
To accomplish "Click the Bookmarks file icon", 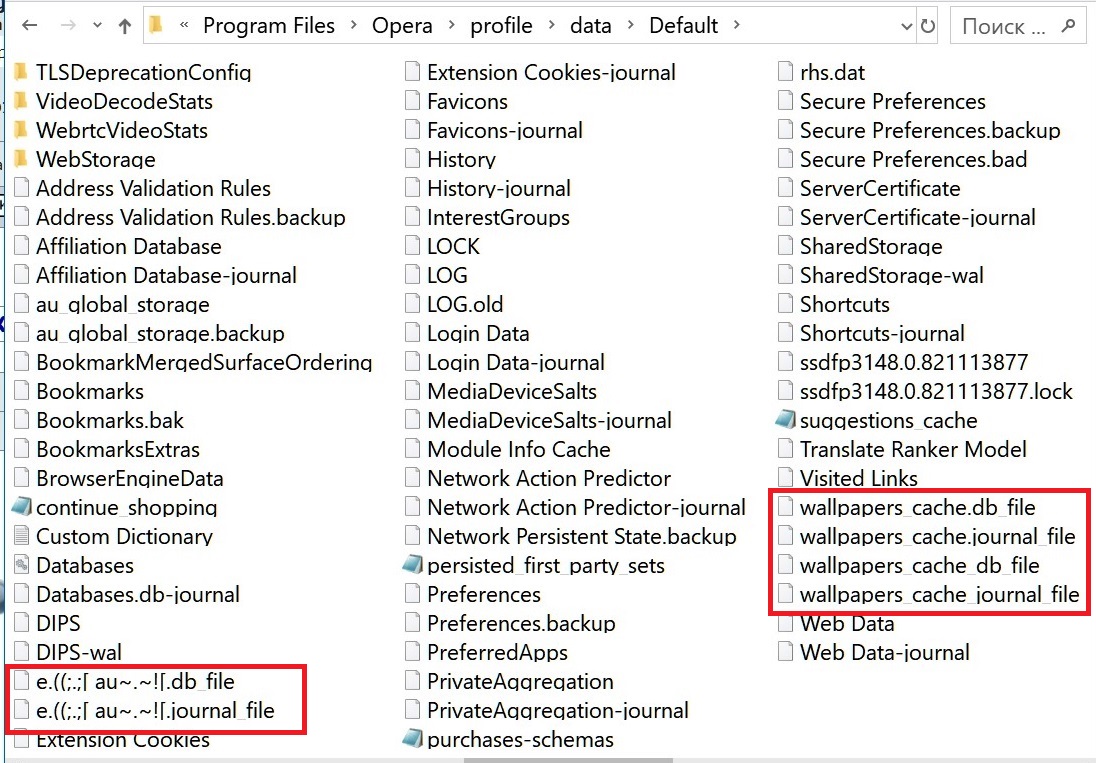I will coord(22,391).
